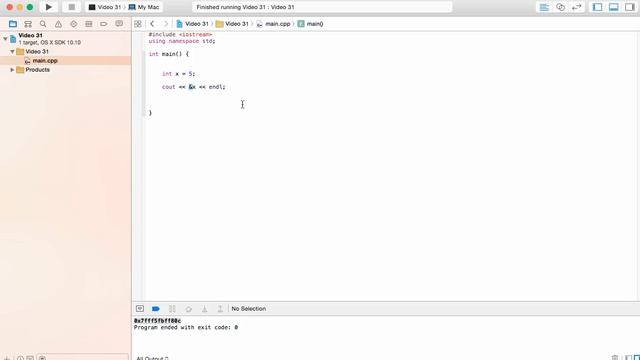Open main() function jump bar menu
Viewport: 640px width, 360px height.
click(310, 24)
